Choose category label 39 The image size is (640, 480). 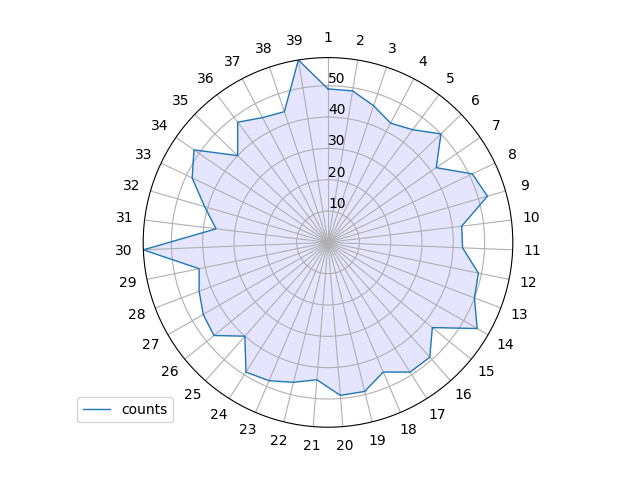coord(294,40)
